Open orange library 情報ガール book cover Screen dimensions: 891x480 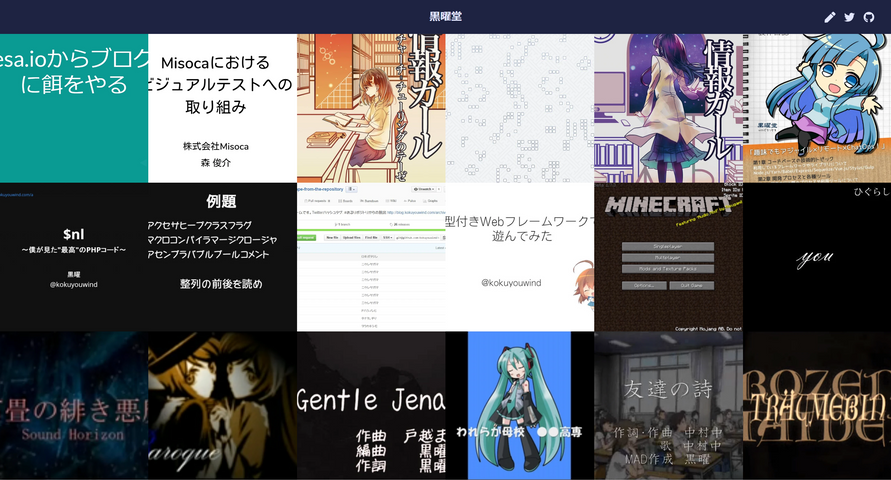point(371,108)
